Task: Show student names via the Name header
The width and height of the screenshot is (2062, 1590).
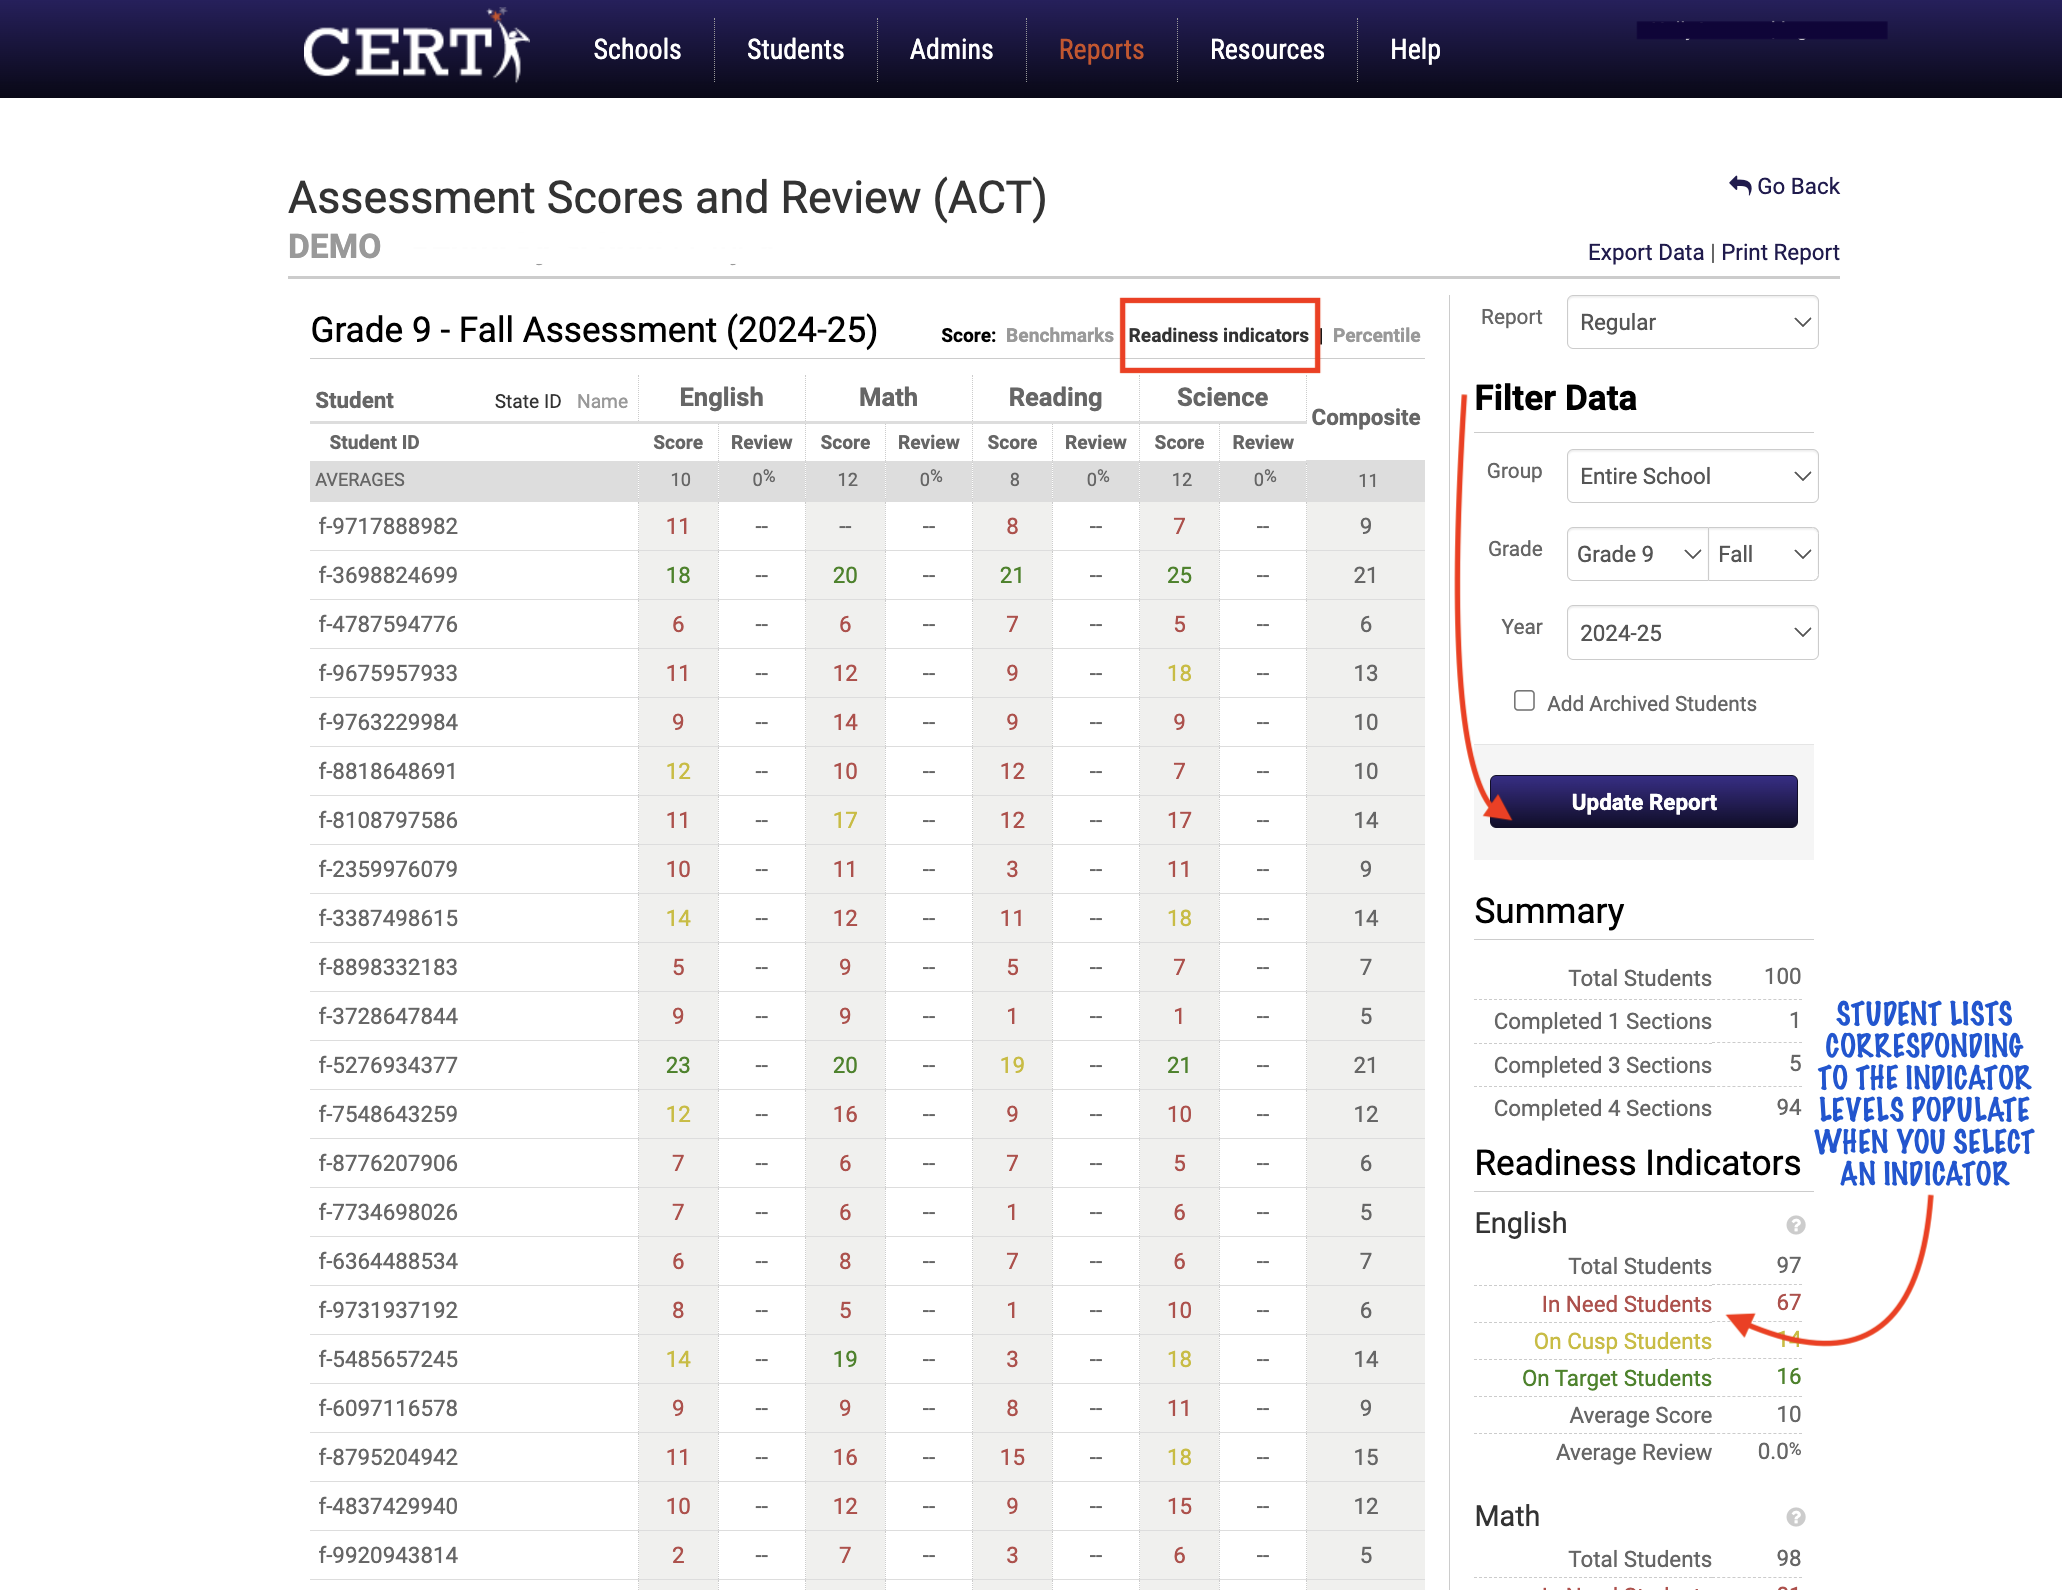Action: point(601,400)
